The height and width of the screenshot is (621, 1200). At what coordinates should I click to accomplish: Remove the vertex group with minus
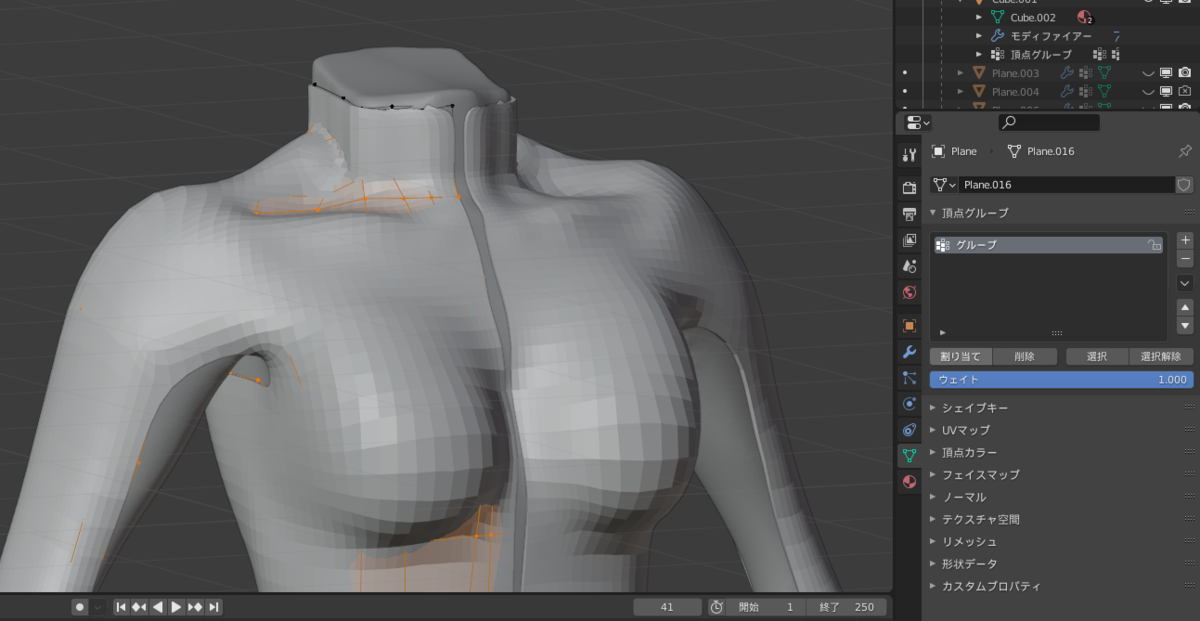[x=1185, y=259]
